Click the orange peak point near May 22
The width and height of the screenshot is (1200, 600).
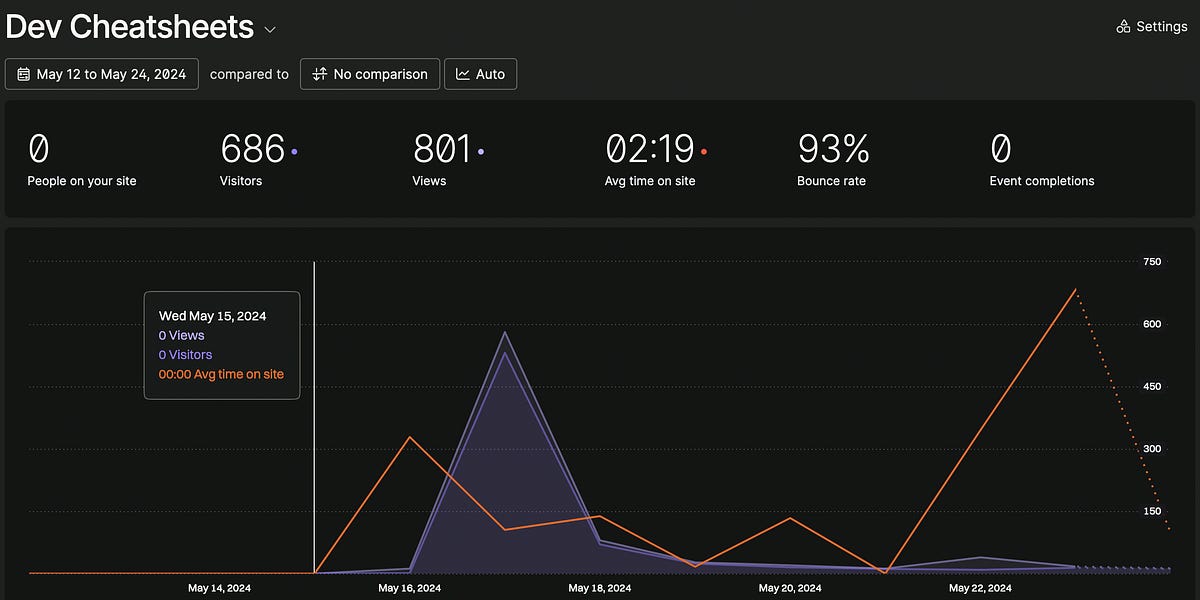pyautogui.click(x=1076, y=290)
